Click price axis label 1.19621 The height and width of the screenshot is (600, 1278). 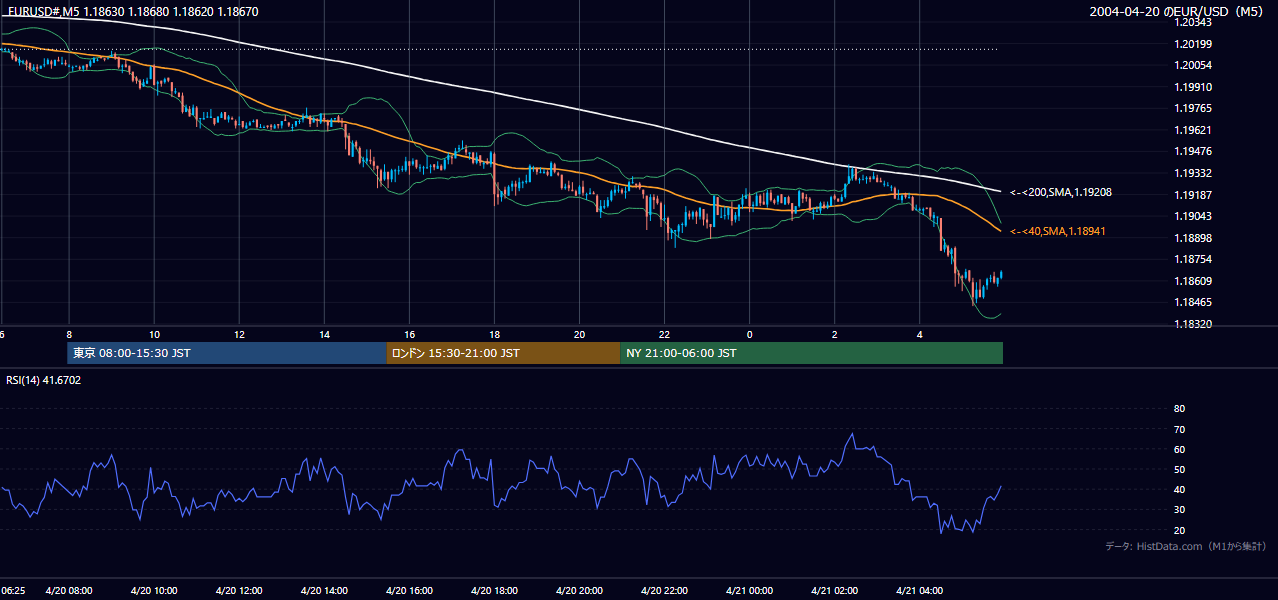coord(1193,130)
